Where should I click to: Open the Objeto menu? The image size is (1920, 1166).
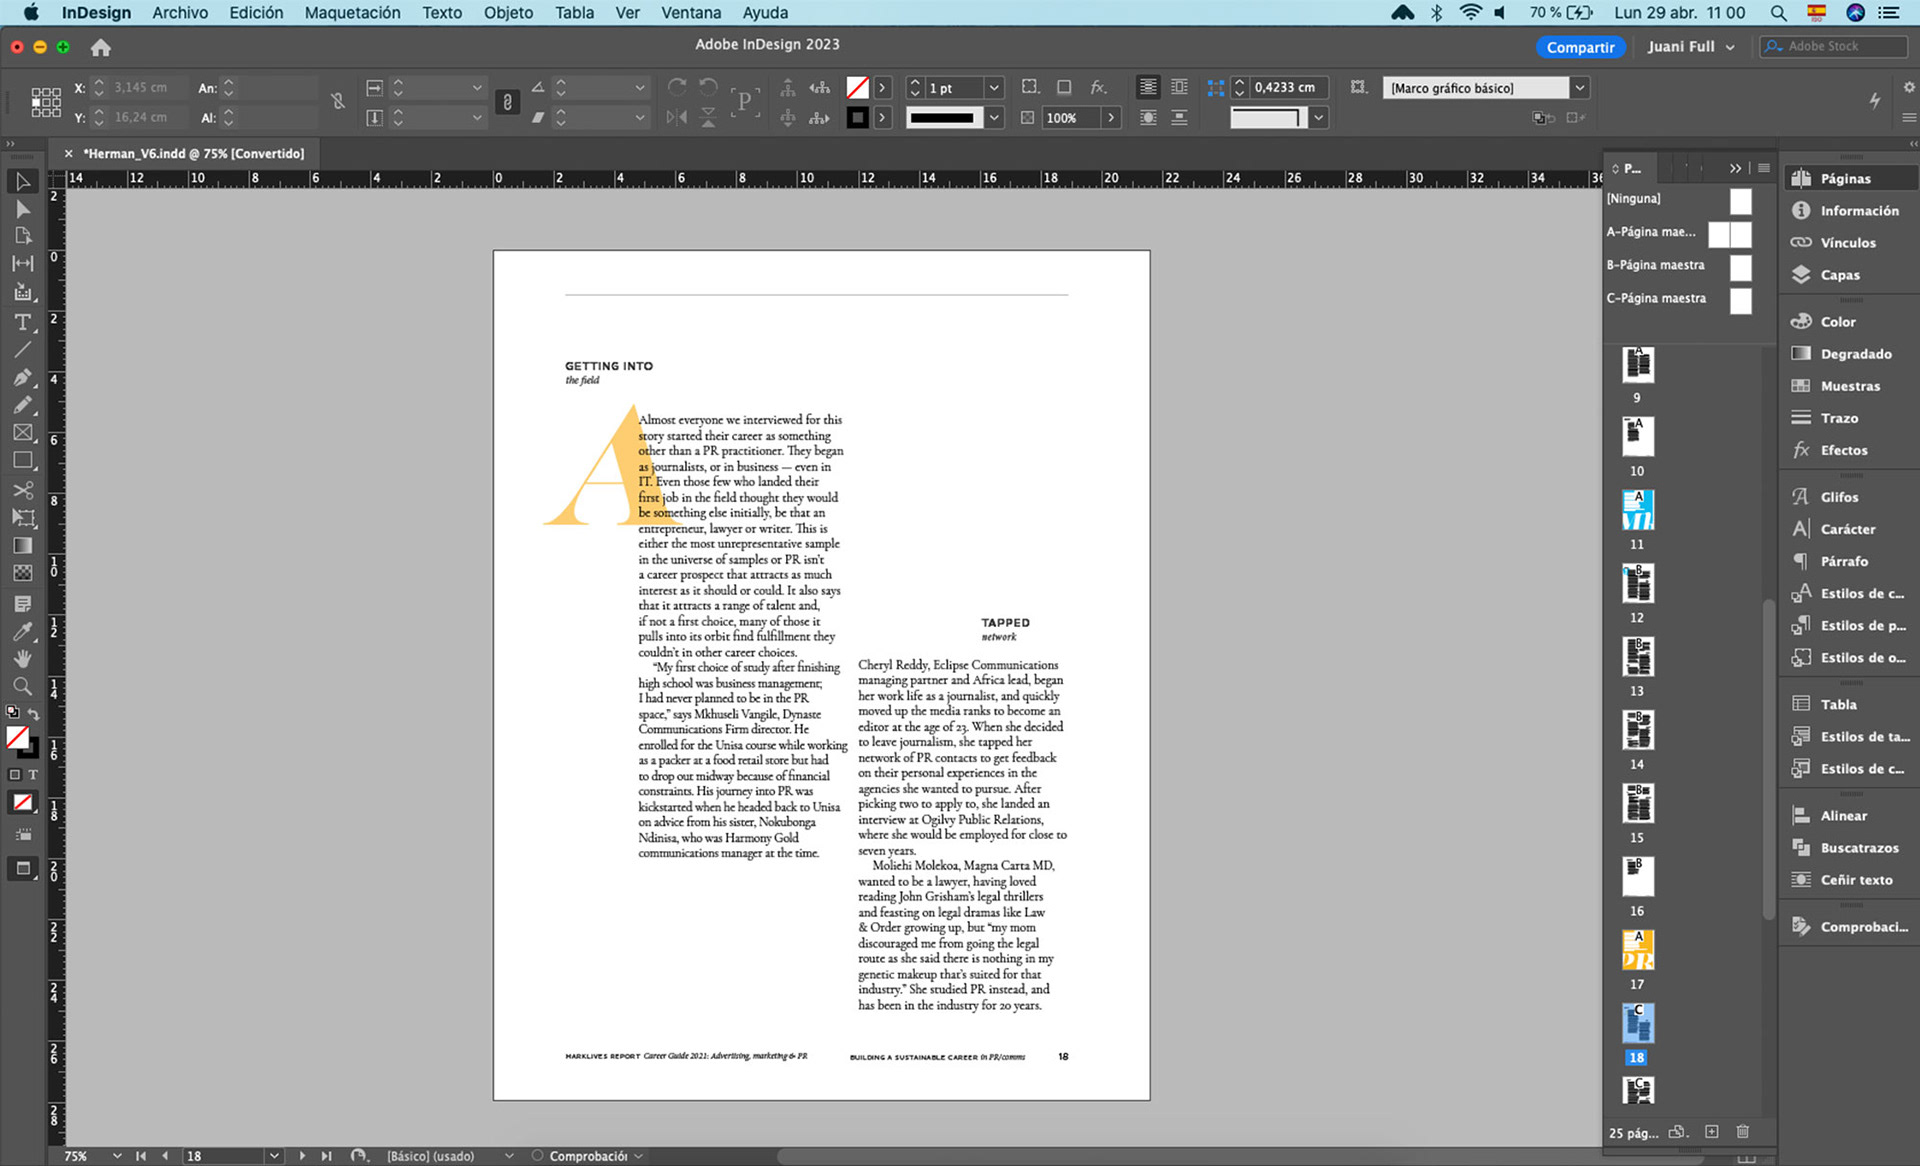[x=508, y=13]
